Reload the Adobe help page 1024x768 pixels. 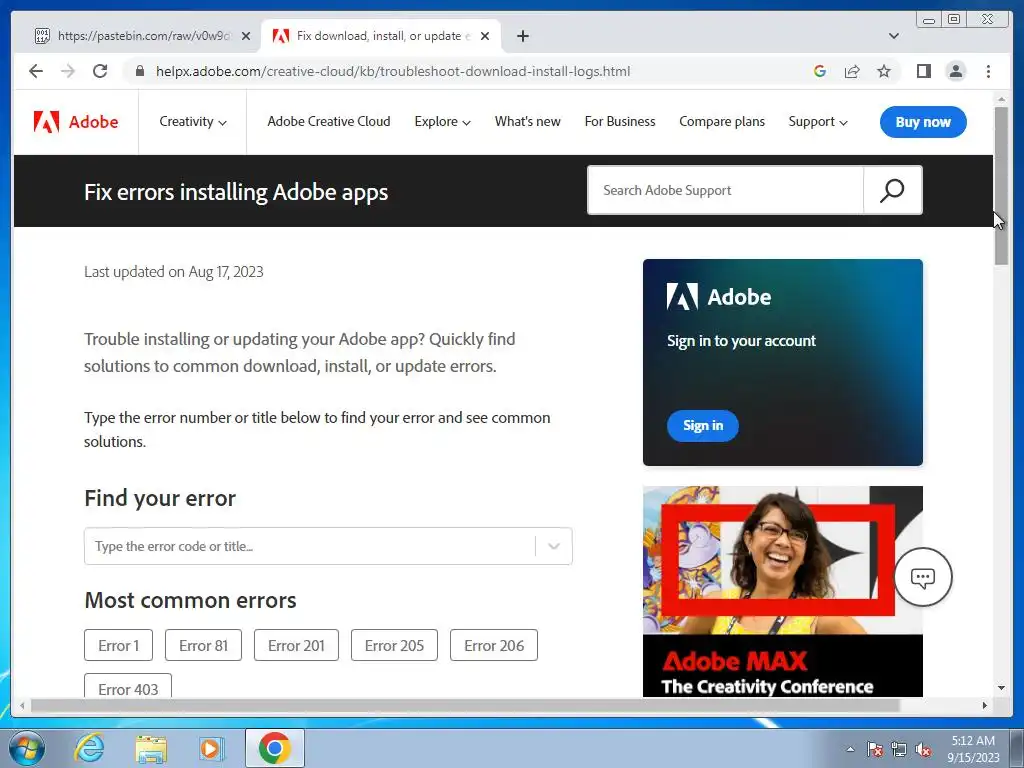[x=100, y=71]
